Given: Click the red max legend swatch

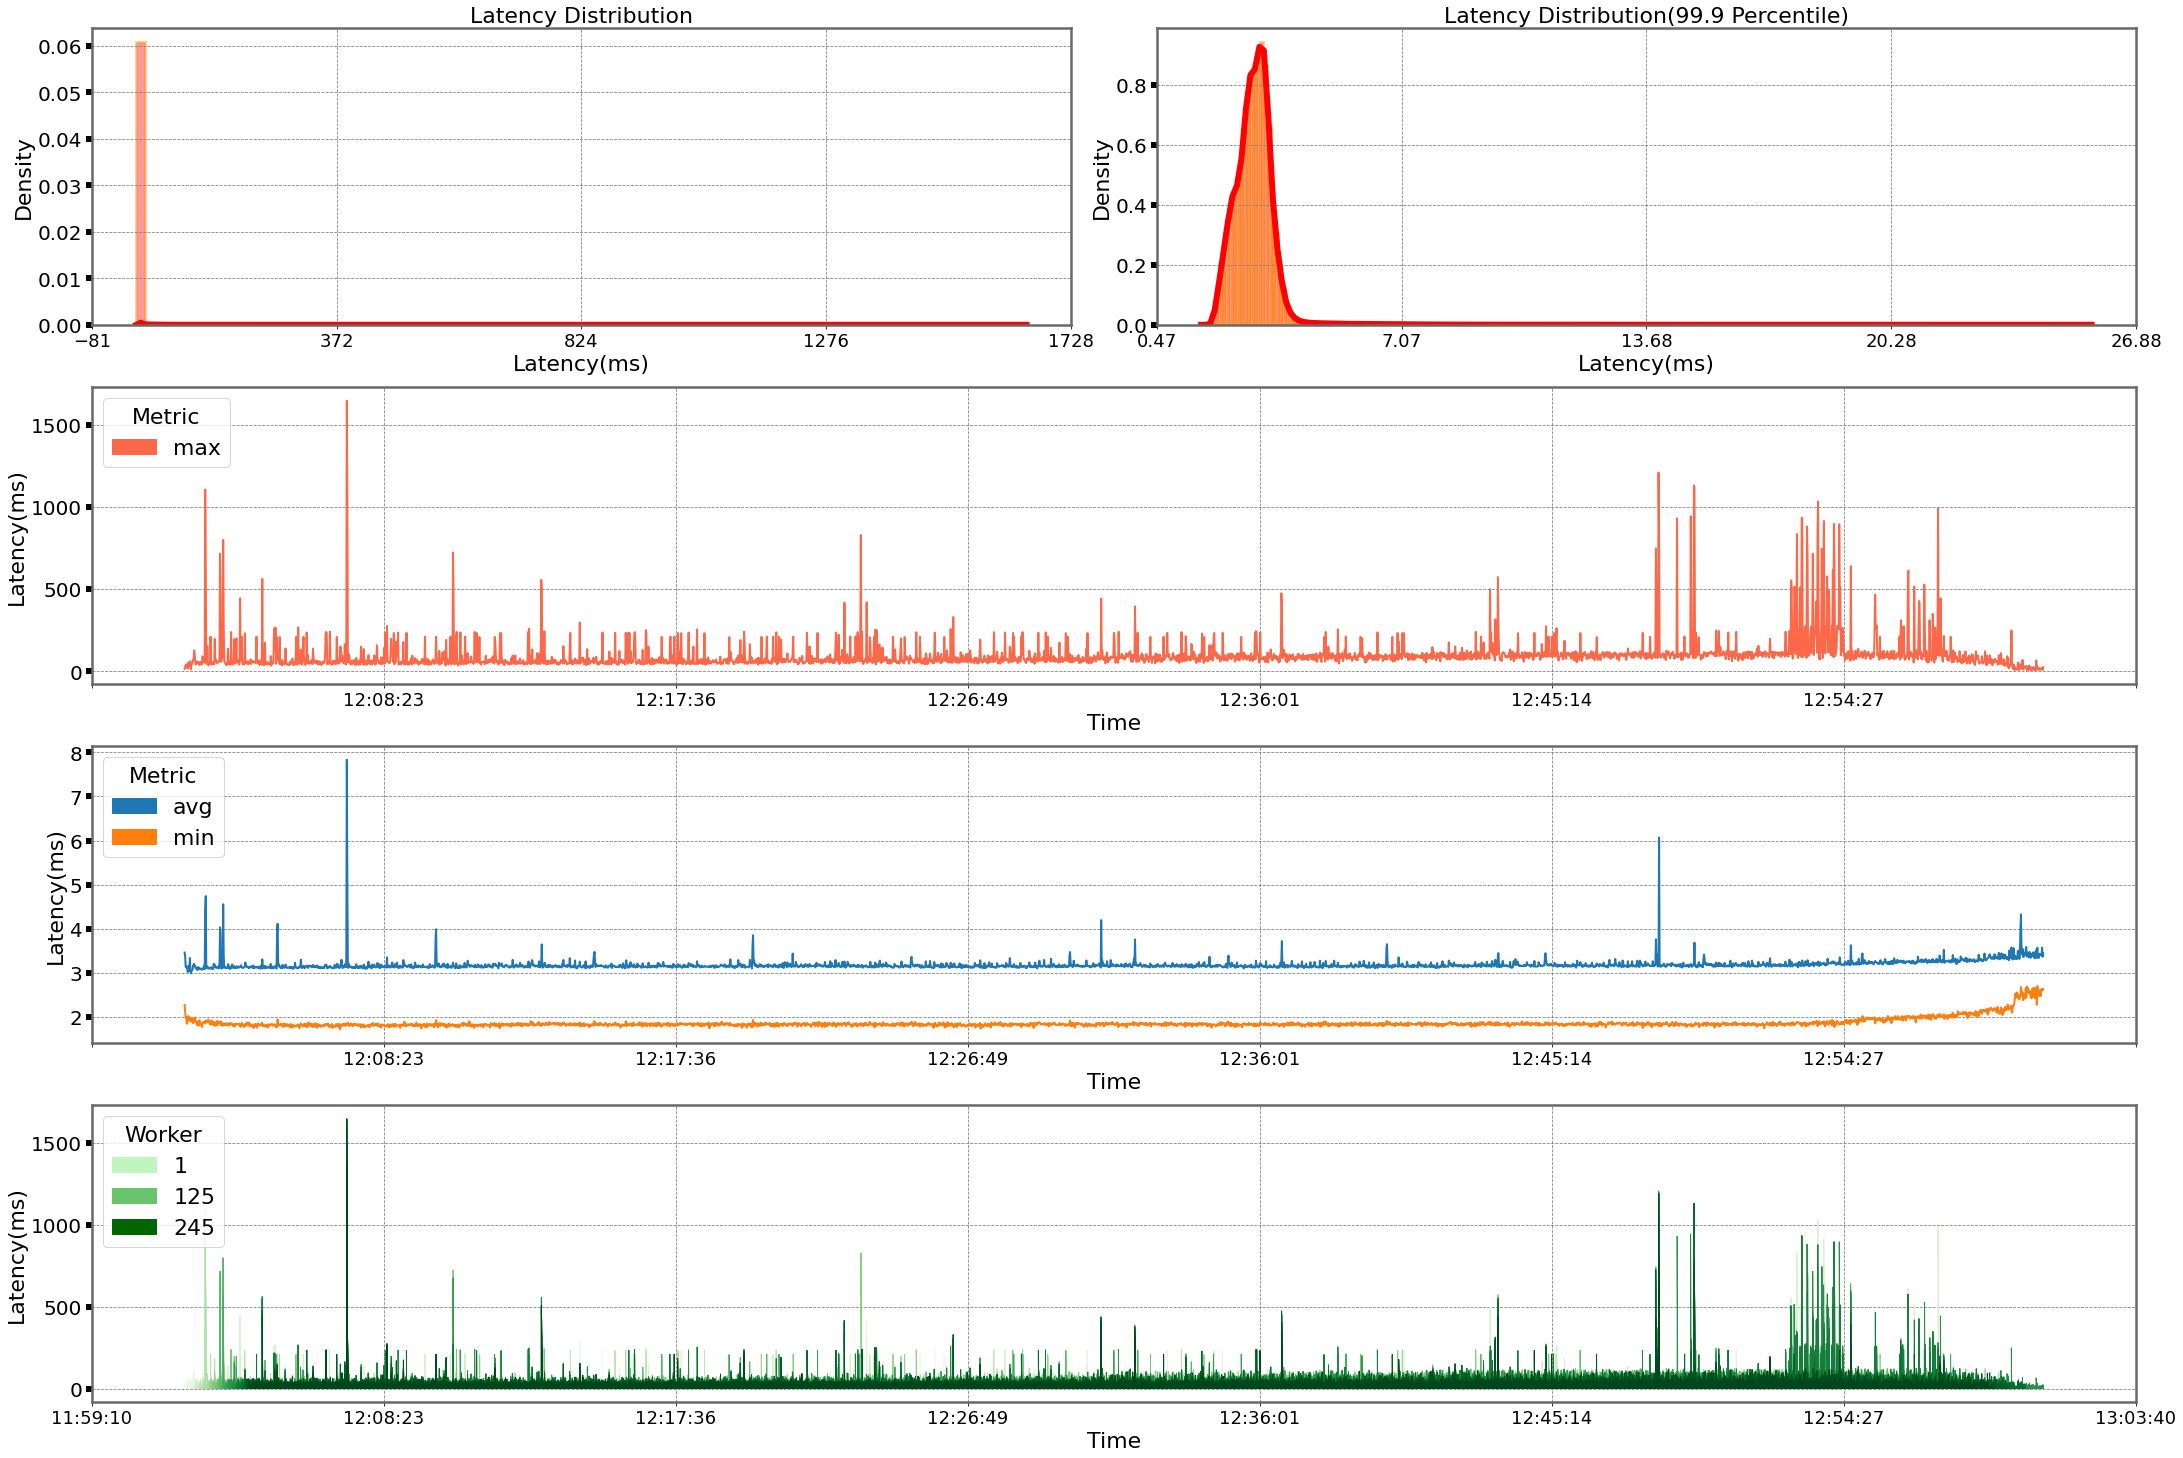Looking at the screenshot, I should (x=134, y=447).
